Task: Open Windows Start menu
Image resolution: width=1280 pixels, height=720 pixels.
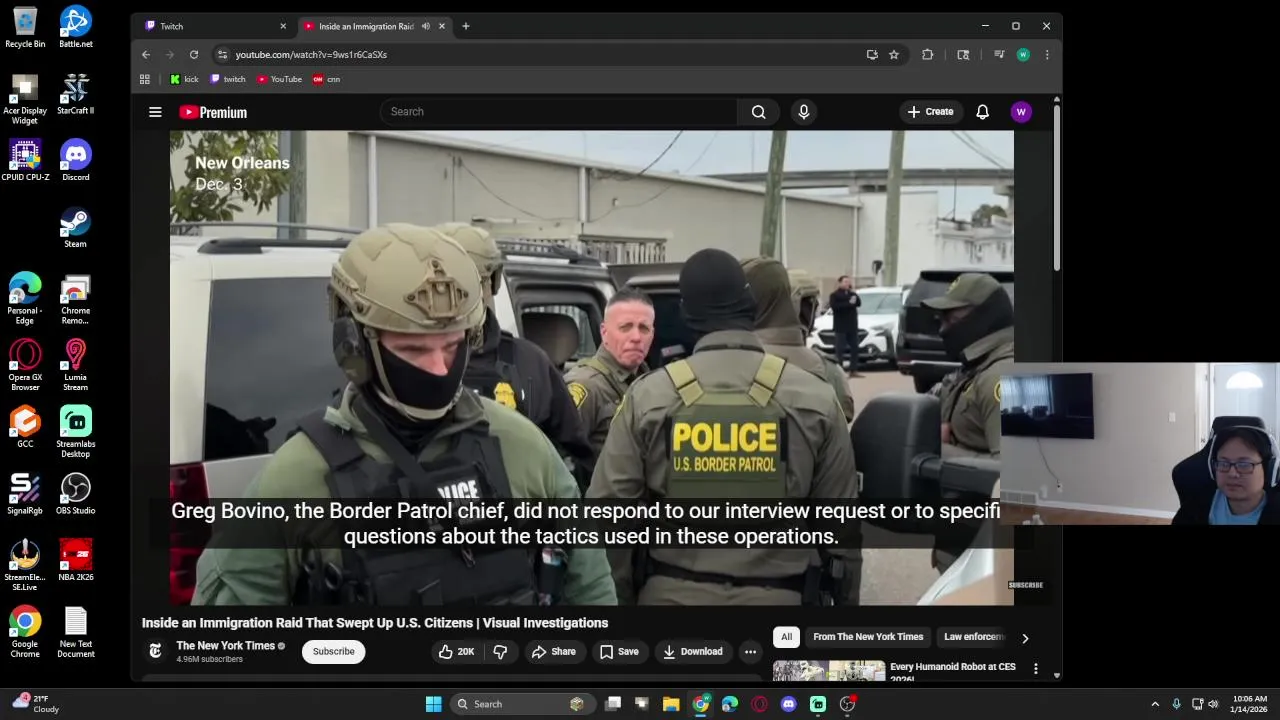Action: 434,704
